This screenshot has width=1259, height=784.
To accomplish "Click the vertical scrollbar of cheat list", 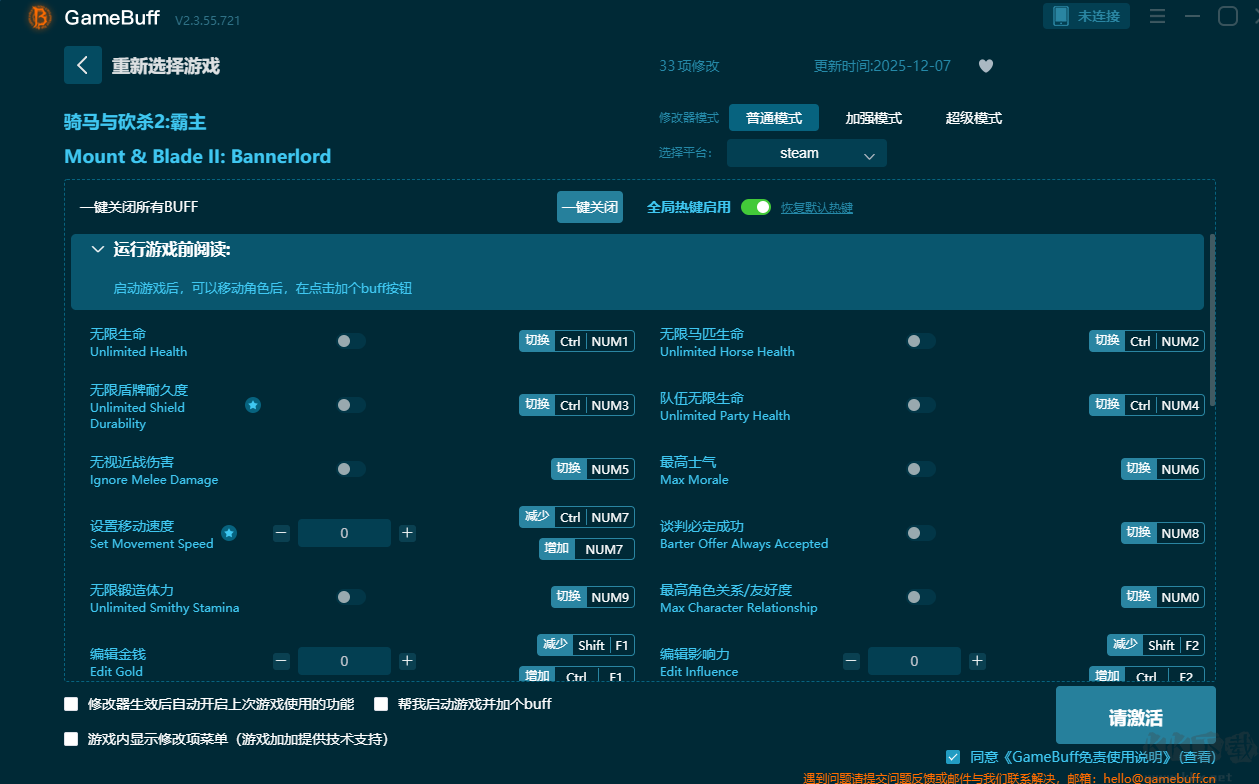I will (x=1212, y=320).
